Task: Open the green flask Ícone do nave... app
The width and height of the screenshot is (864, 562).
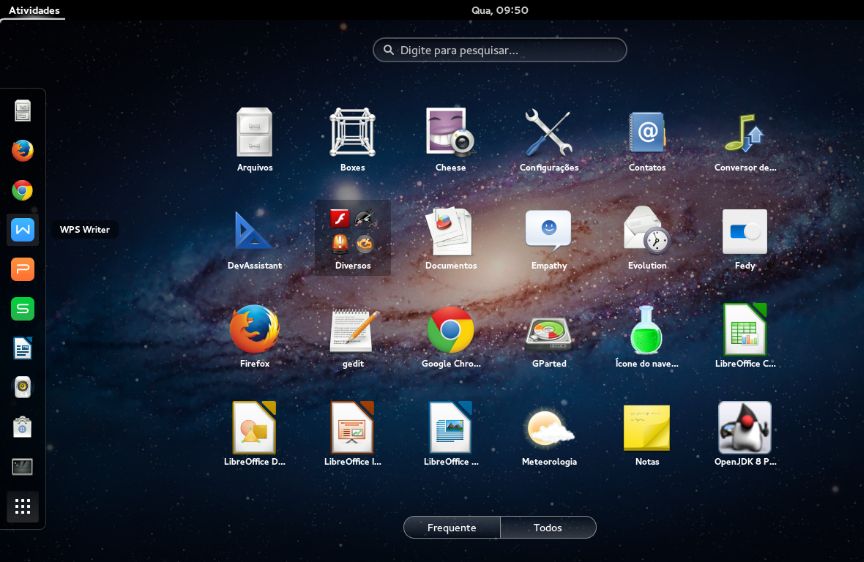Action: (x=647, y=336)
